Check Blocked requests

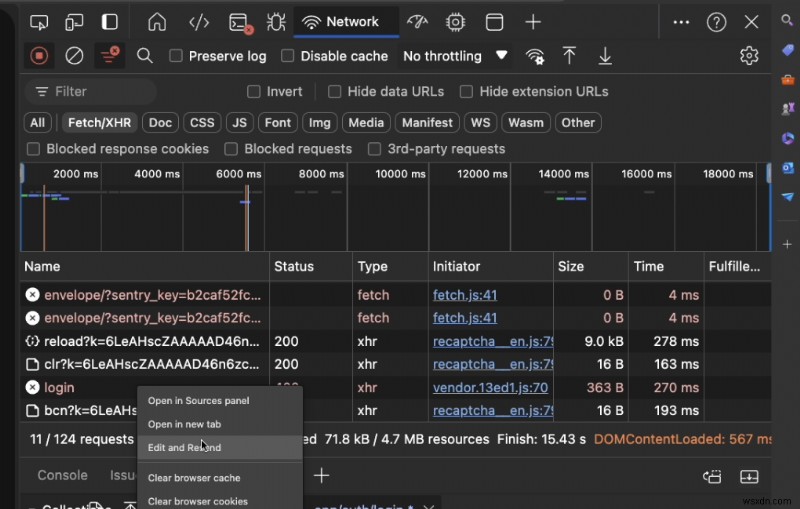click(x=231, y=149)
